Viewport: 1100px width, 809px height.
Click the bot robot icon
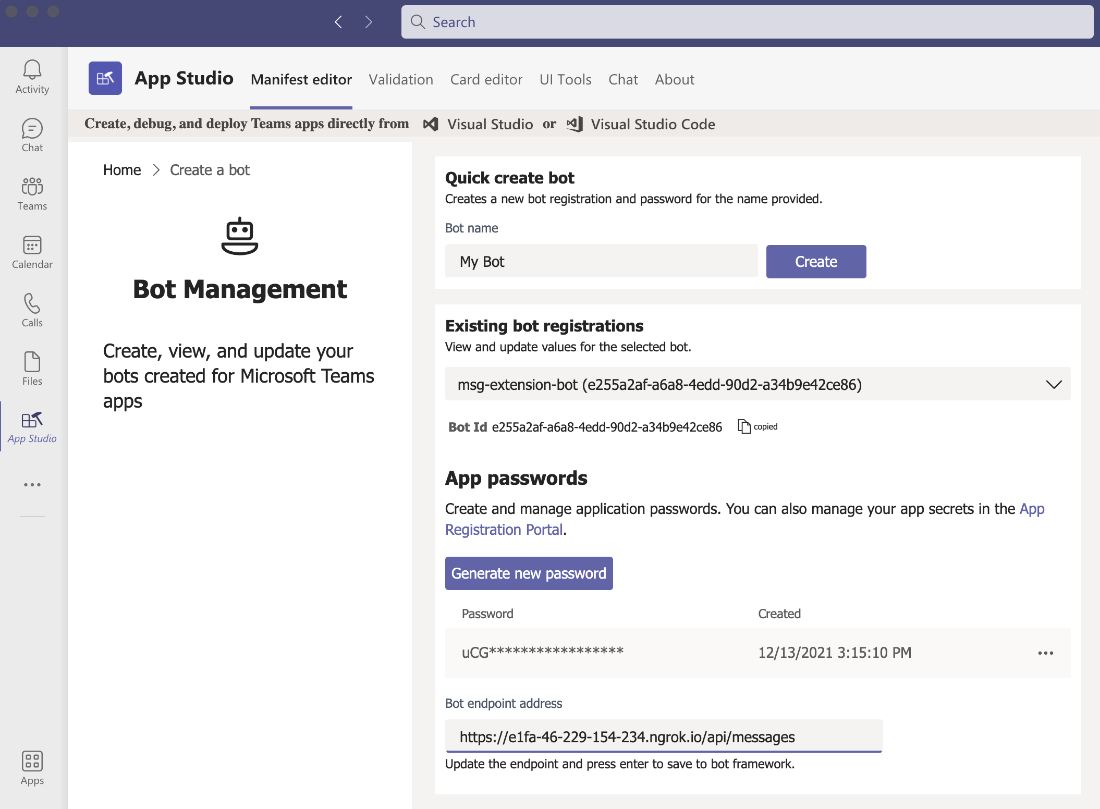(240, 236)
